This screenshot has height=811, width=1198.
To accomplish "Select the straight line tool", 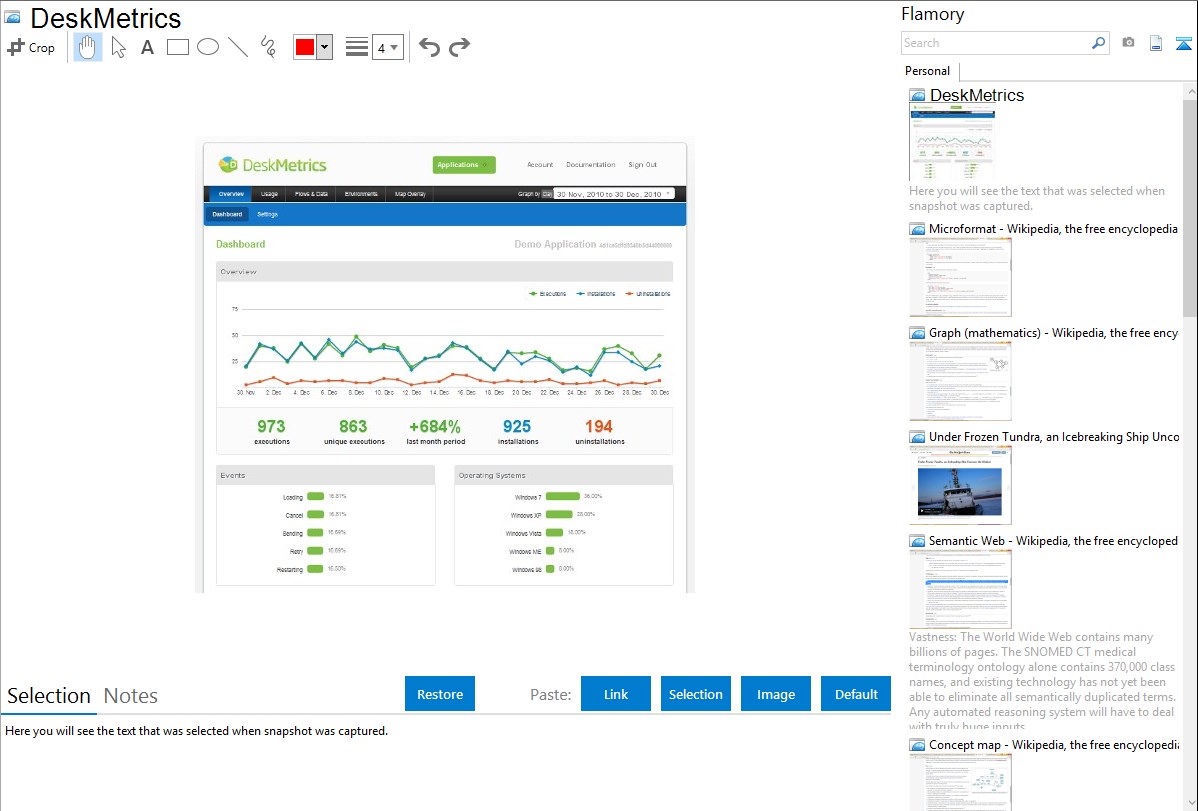I will [x=238, y=47].
